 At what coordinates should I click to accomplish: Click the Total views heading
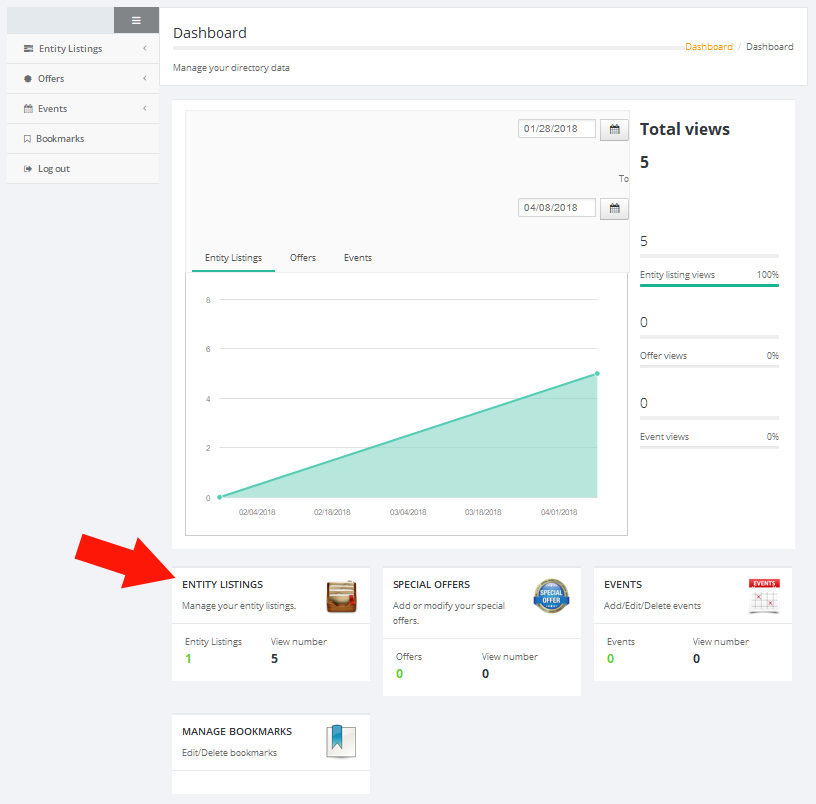coord(685,129)
